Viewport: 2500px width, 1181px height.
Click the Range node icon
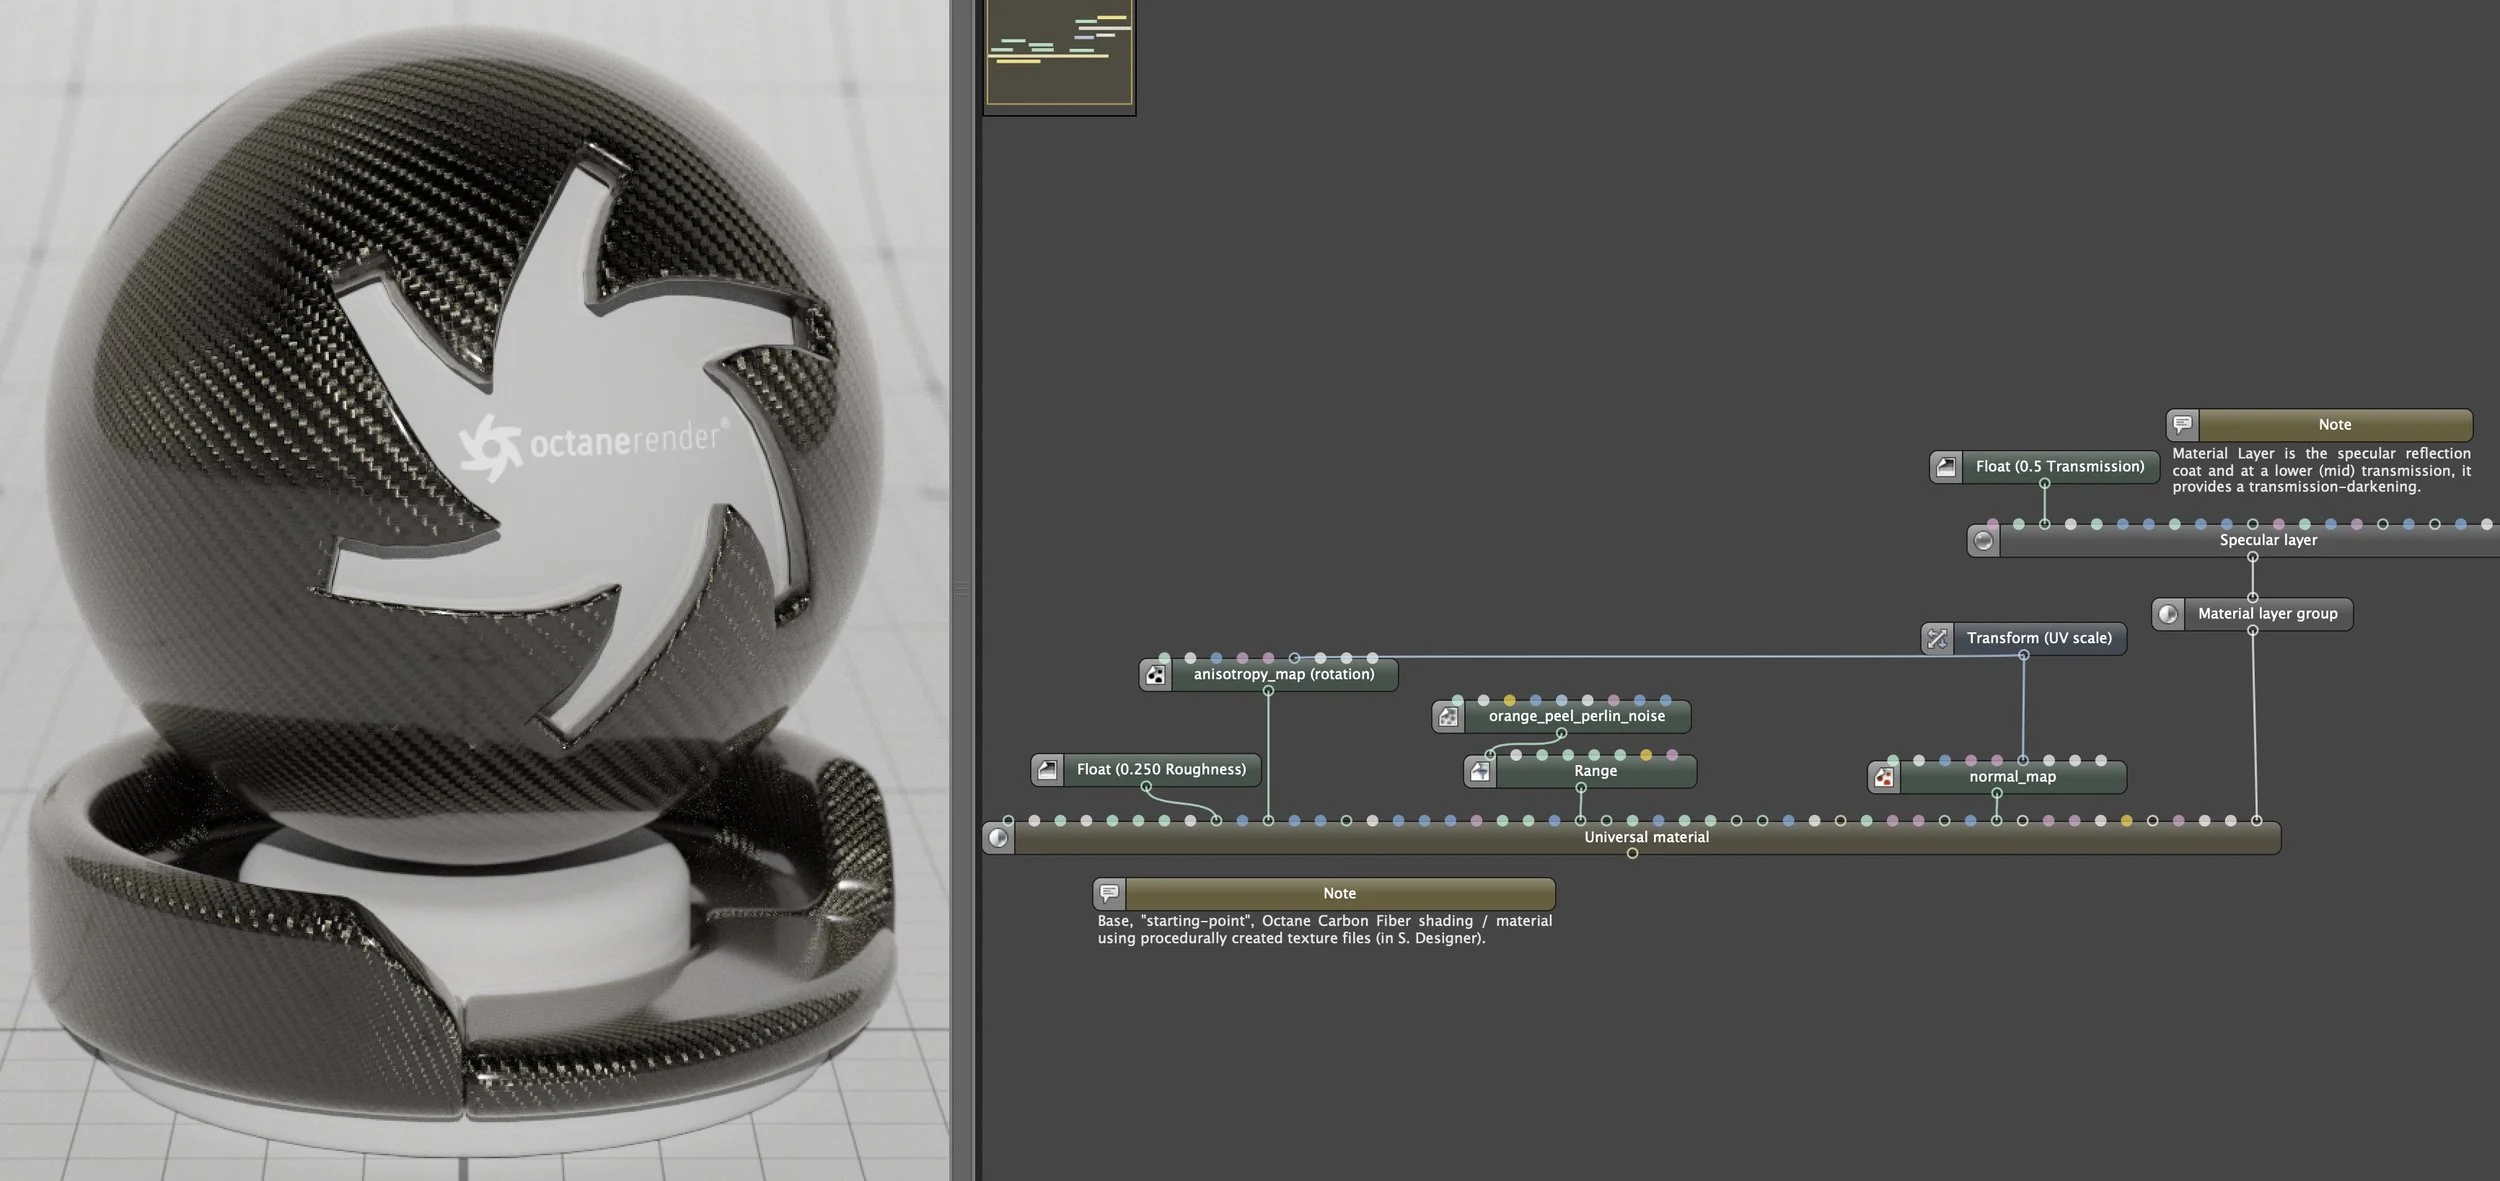(x=1480, y=772)
